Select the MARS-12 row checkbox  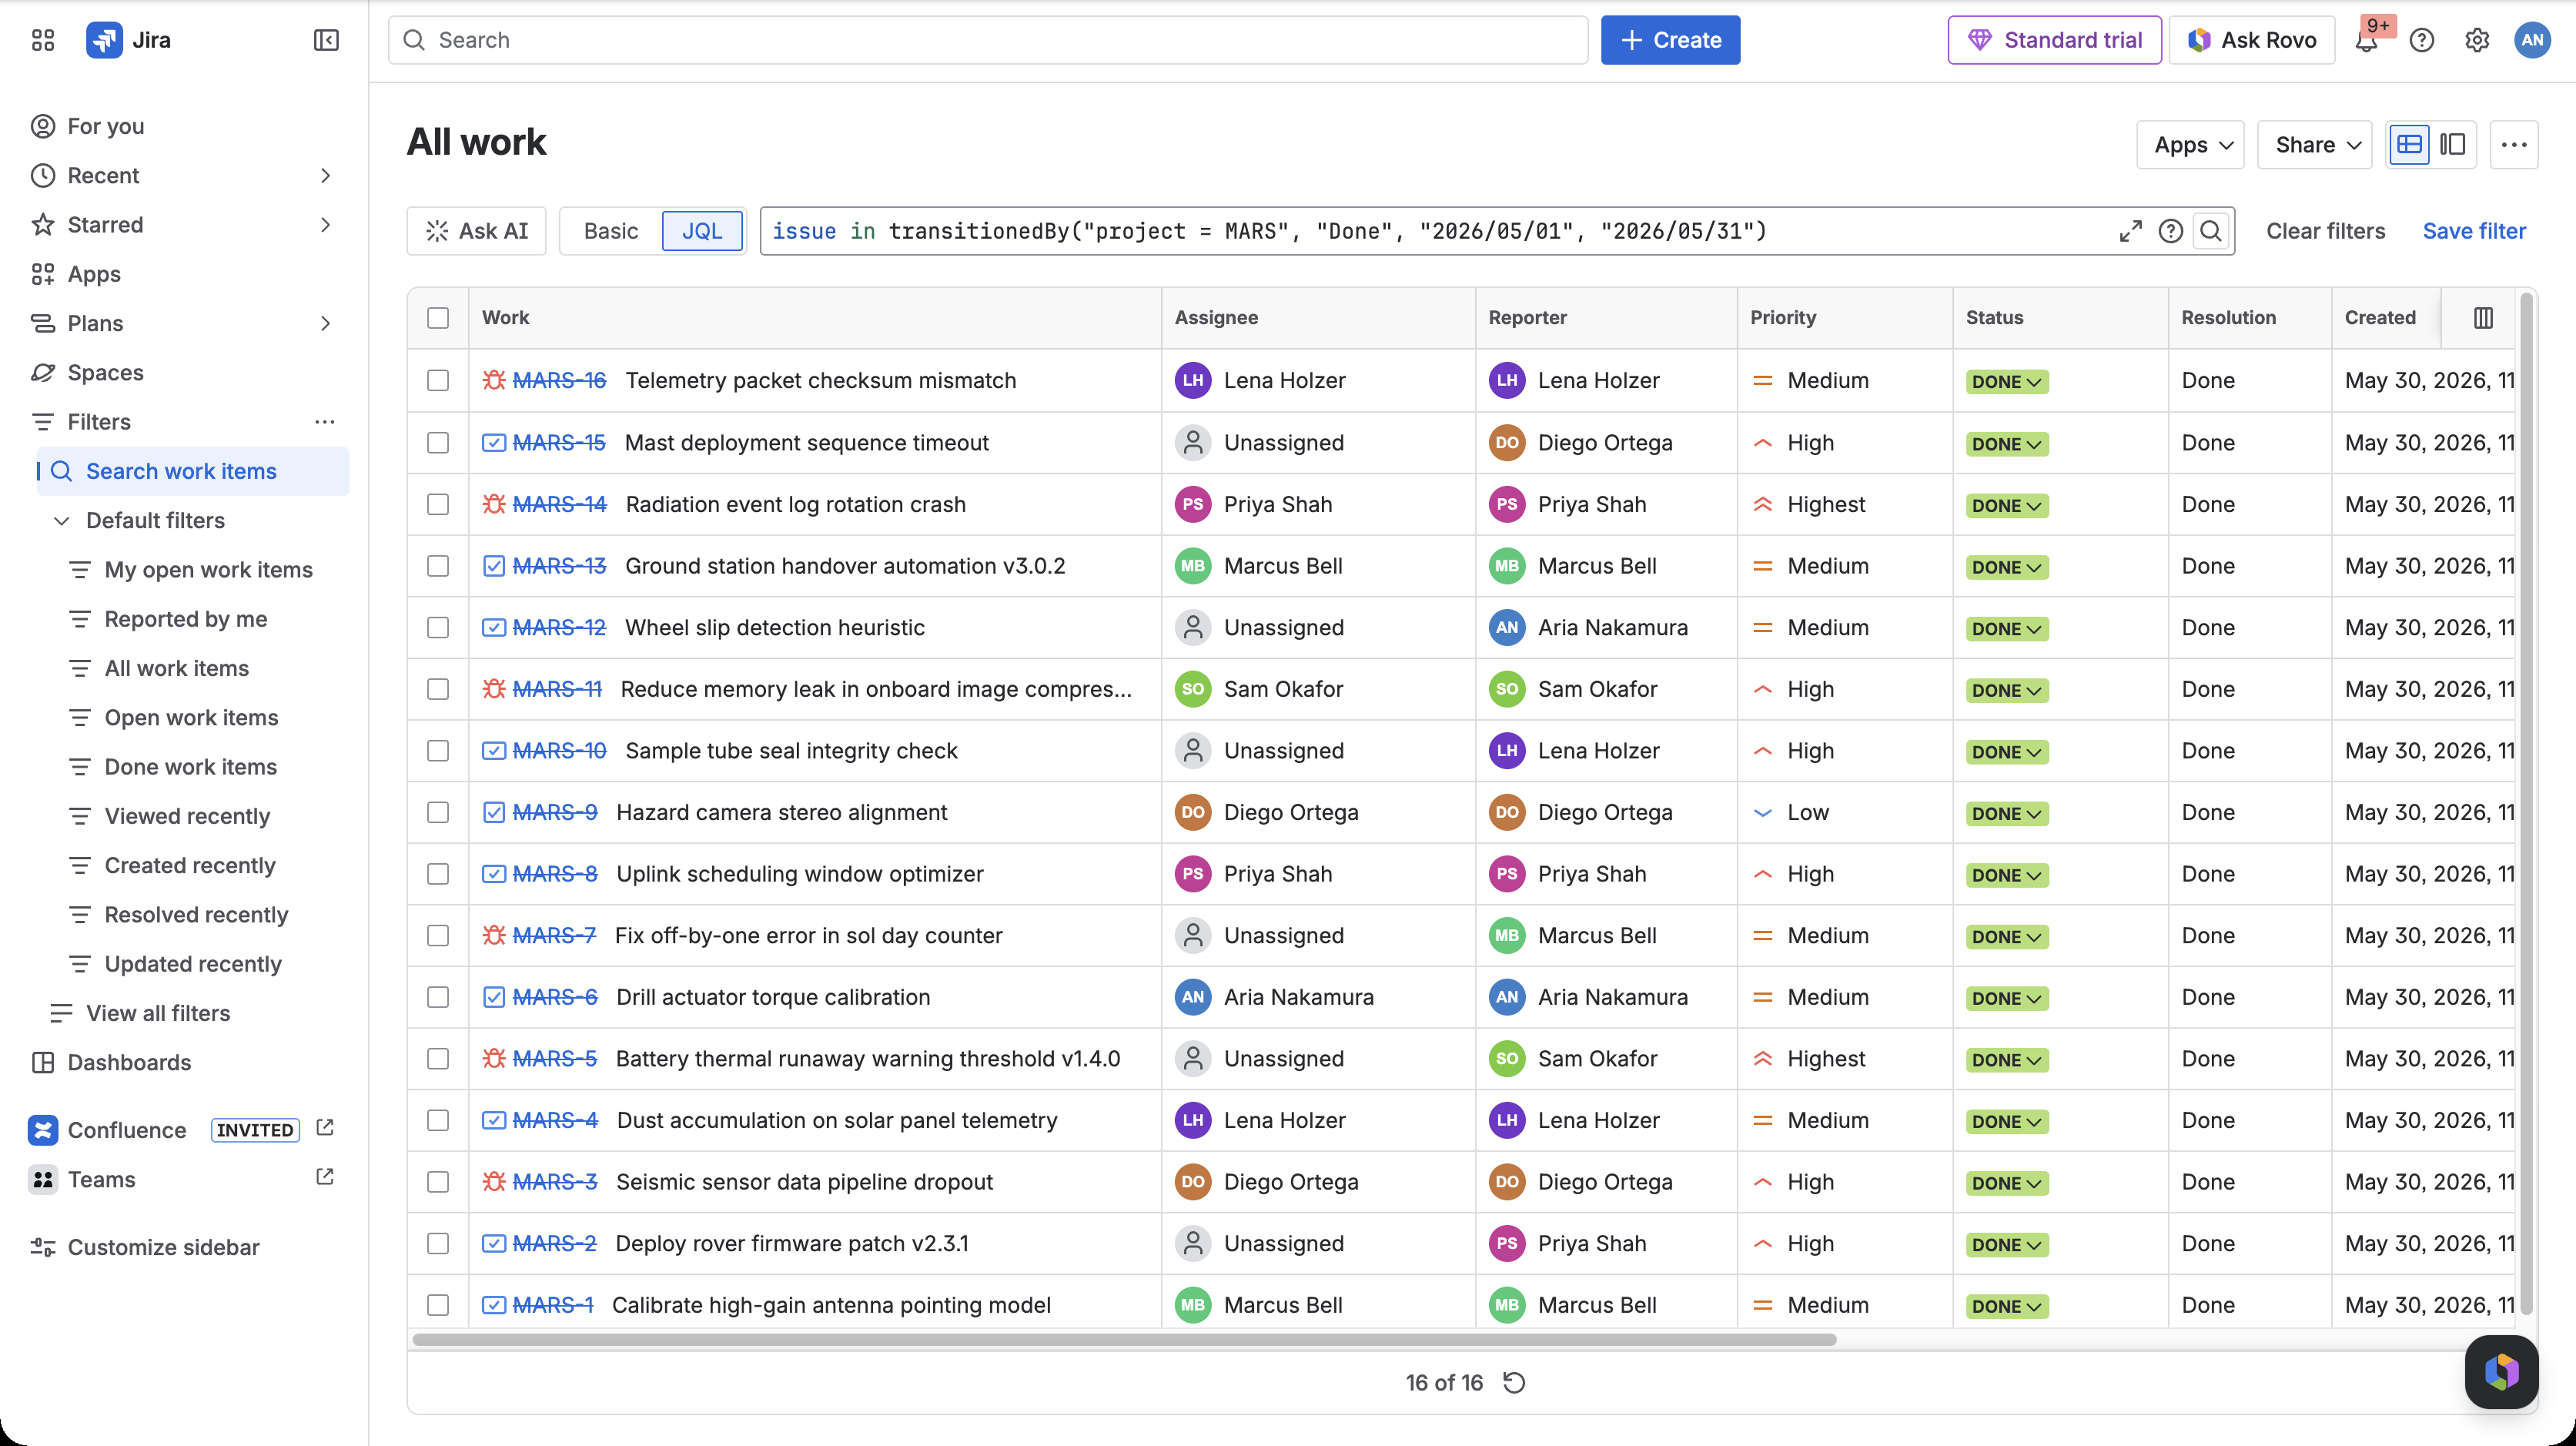tap(438, 627)
